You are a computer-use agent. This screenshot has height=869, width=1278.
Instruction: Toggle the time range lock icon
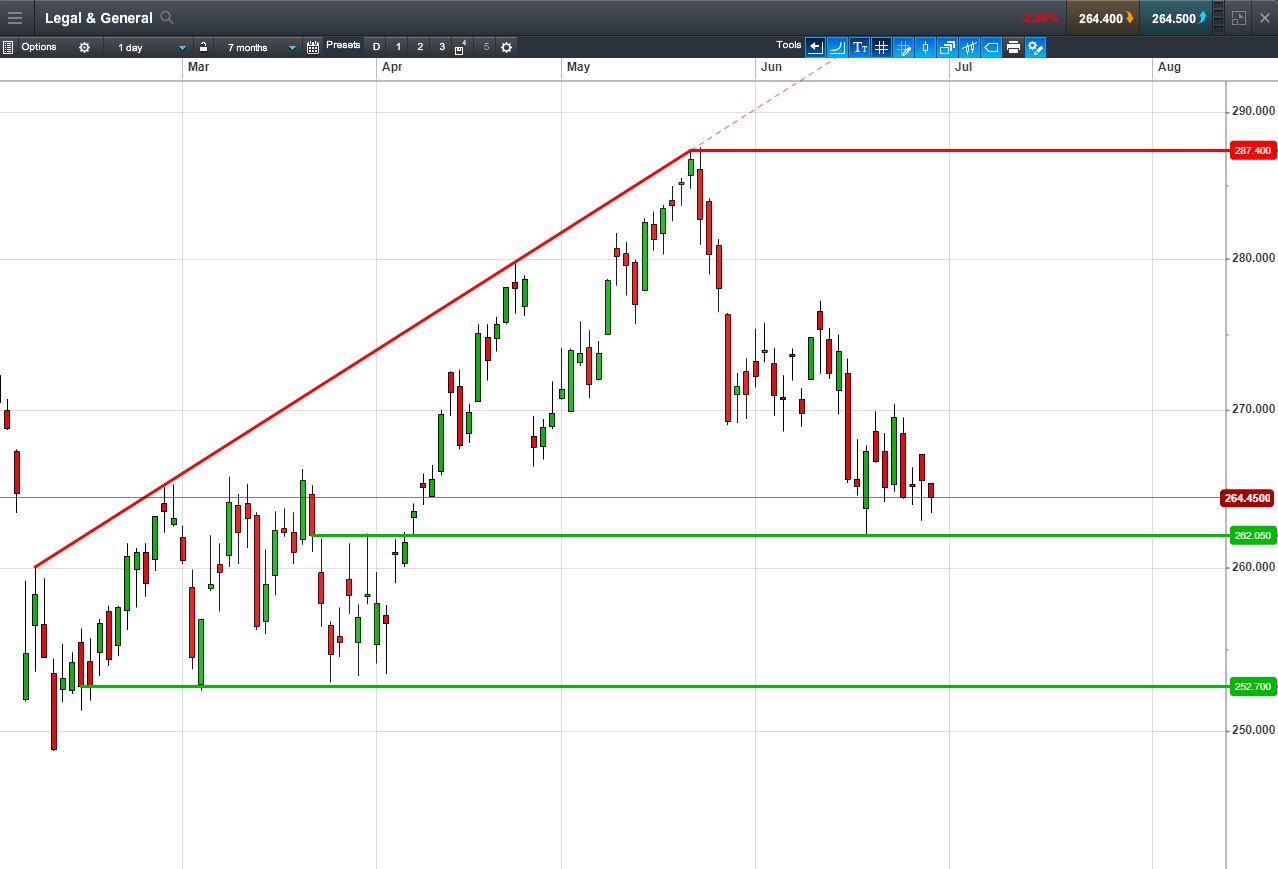pyautogui.click(x=203, y=47)
